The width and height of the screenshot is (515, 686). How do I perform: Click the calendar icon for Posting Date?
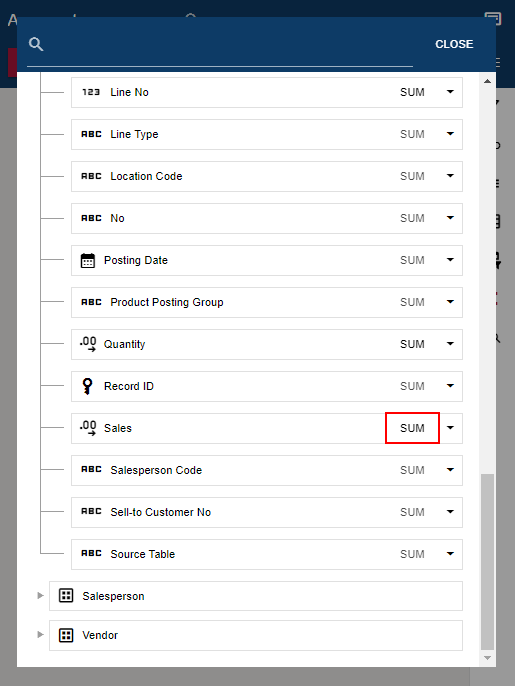[x=88, y=260]
